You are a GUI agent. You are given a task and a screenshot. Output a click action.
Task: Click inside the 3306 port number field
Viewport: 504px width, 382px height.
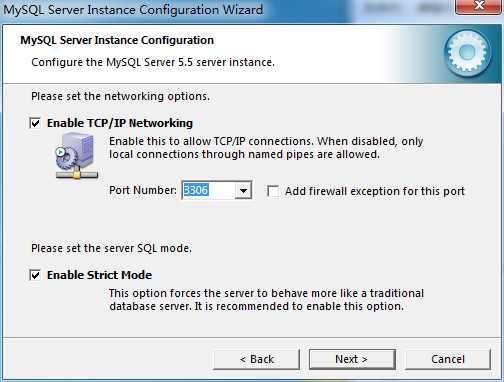(208, 190)
